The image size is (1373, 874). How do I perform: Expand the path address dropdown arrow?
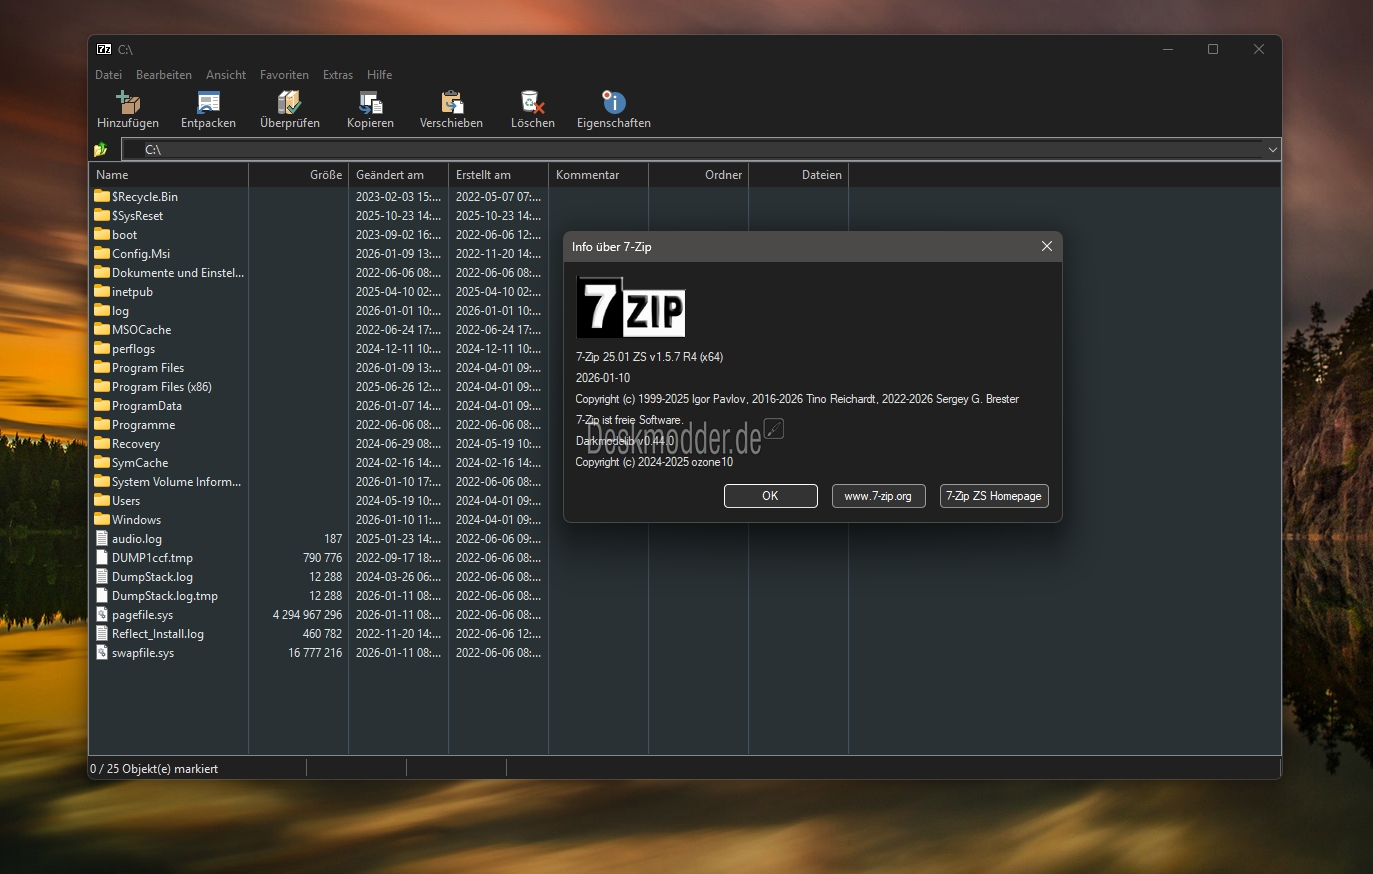pos(1272,150)
